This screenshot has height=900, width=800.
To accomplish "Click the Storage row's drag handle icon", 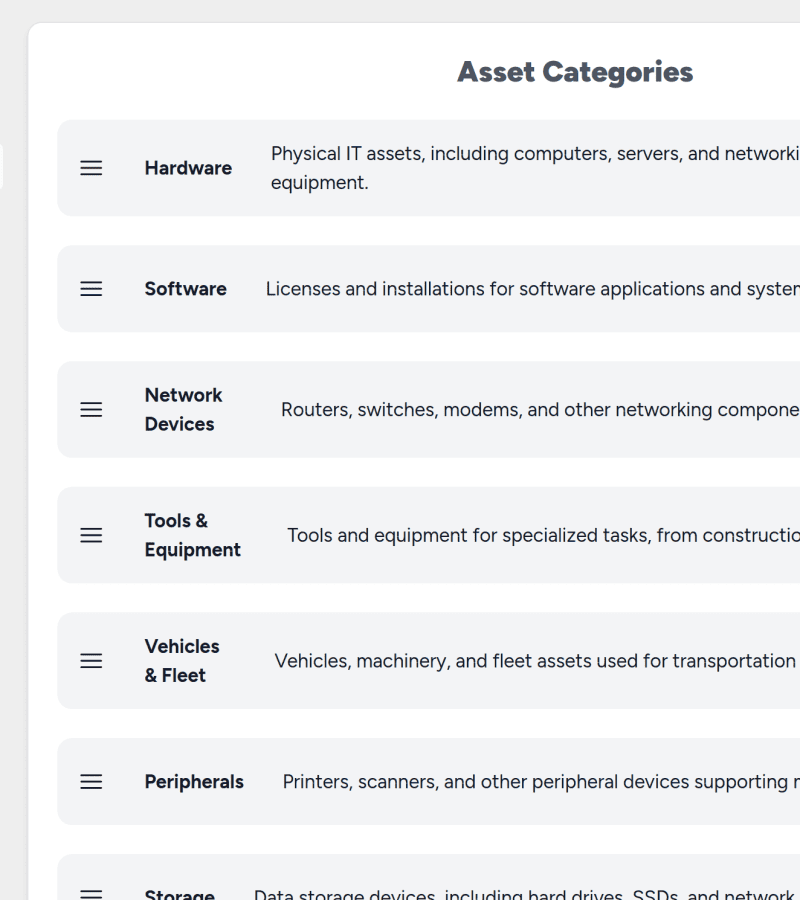I will point(91,893).
